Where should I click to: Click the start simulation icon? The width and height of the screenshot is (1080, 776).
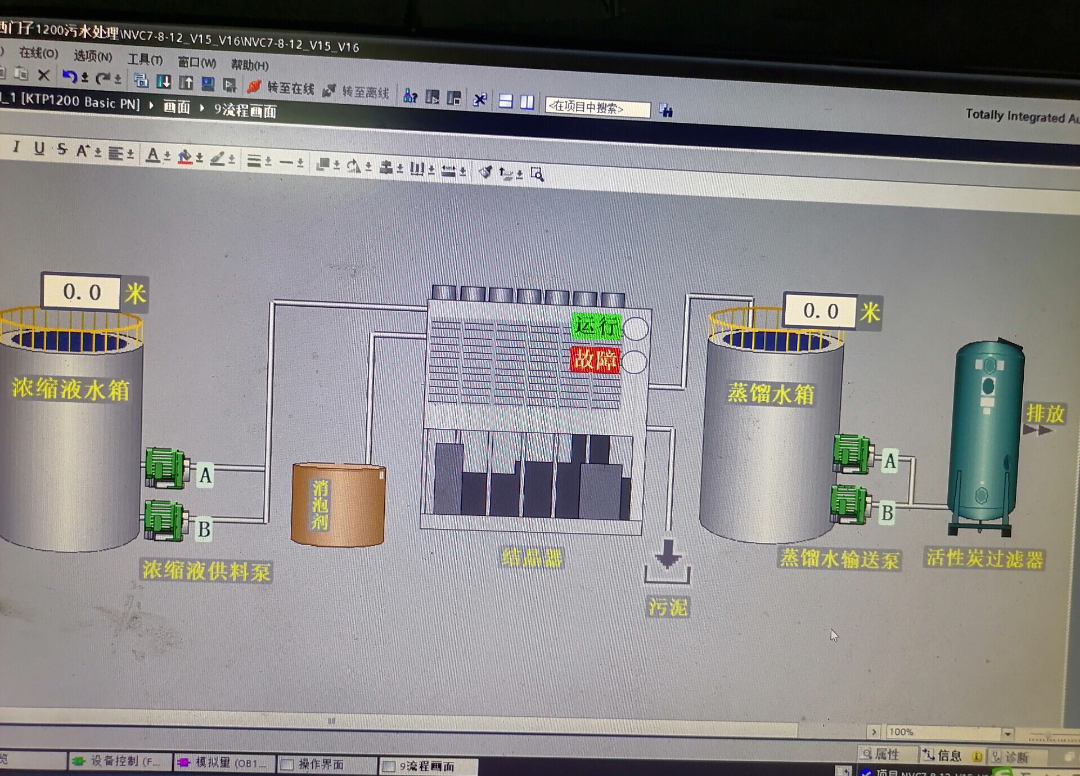[208, 83]
